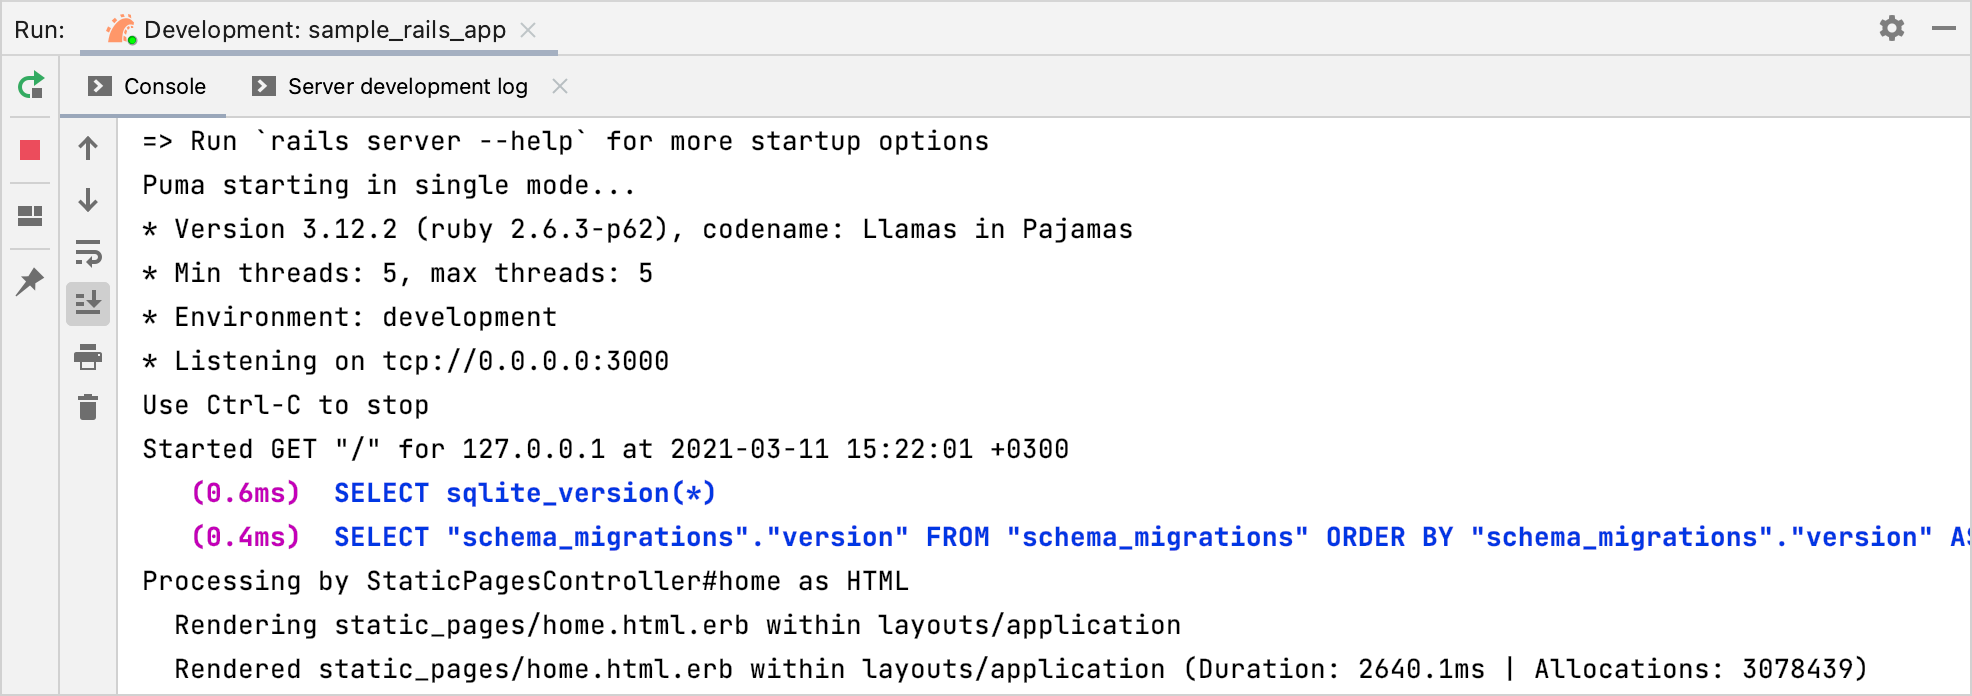Image resolution: width=1972 pixels, height=696 pixels.
Task: Stop the running Rails server
Action: (30, 150)
